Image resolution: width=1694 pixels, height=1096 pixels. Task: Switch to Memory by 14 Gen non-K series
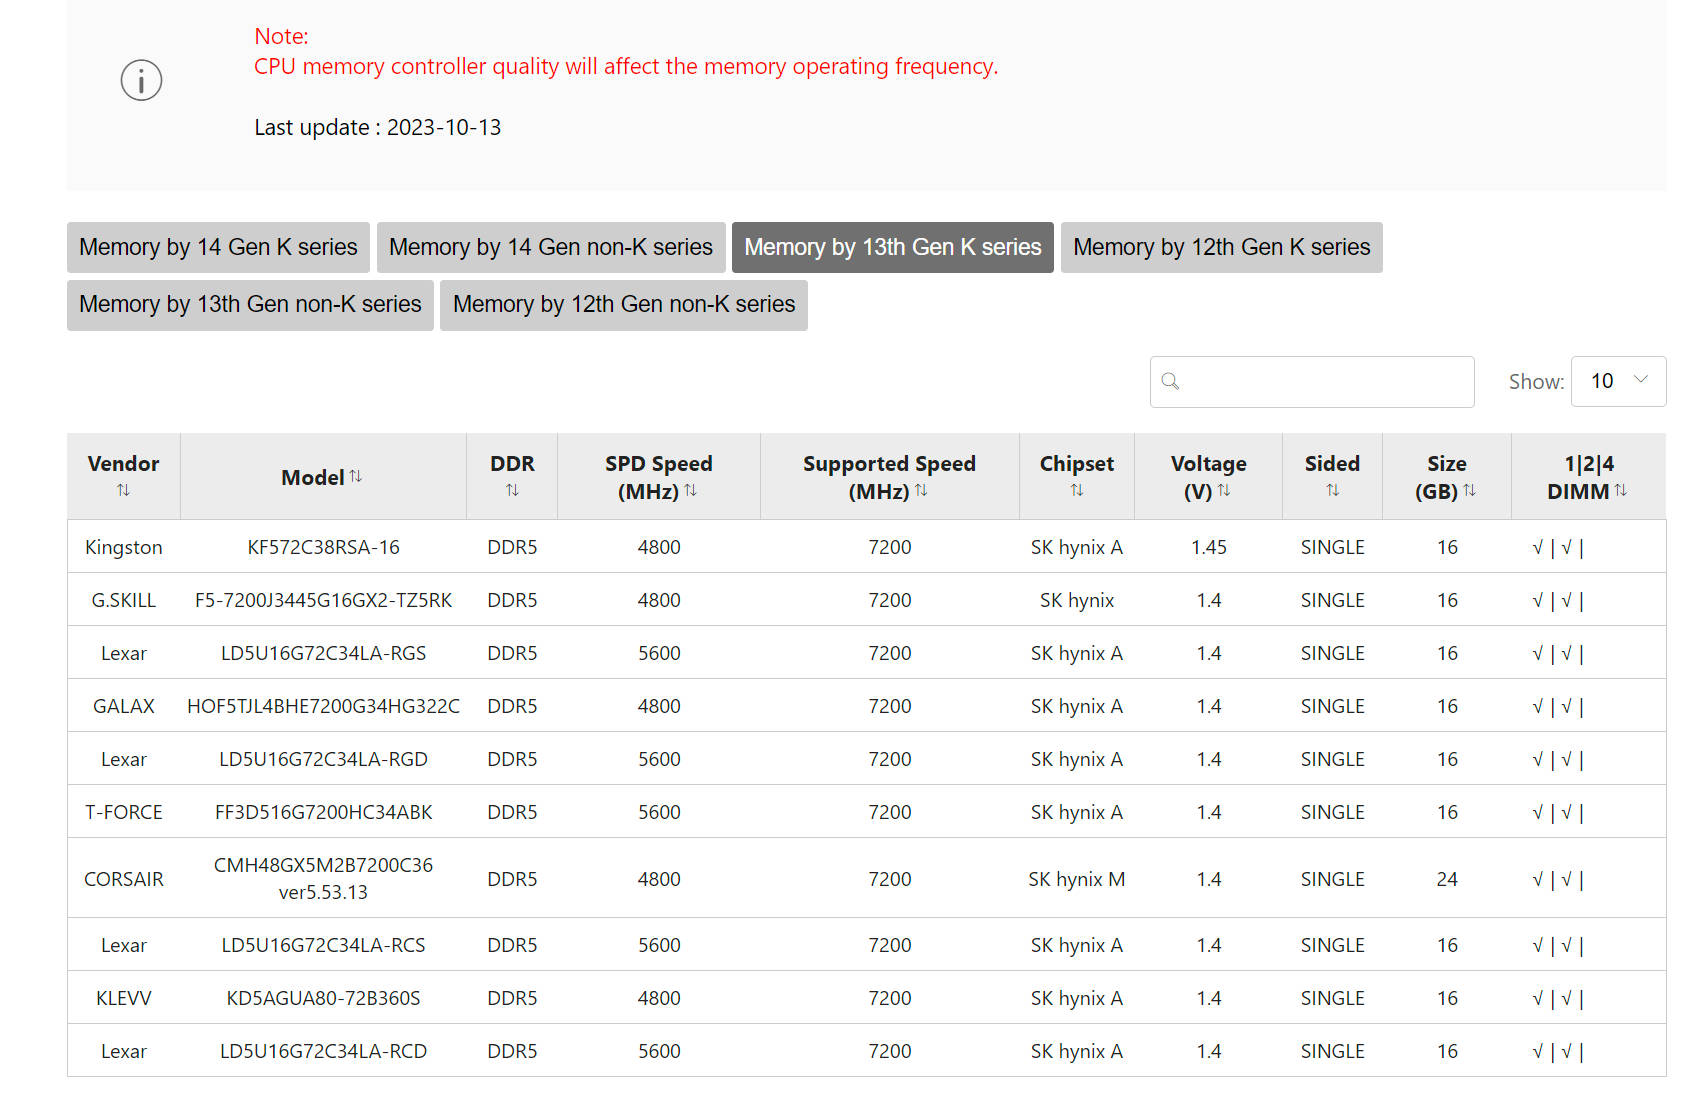pos(551,247)
